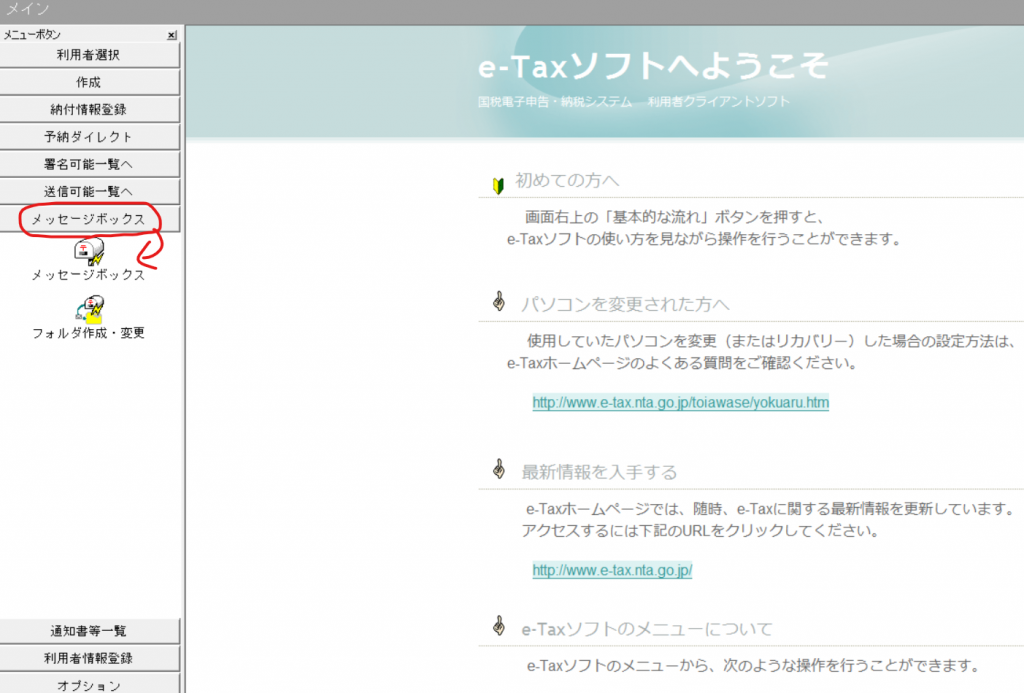
Task: Open the 予納ダイレクト menu button
Action: coord(89,137)
